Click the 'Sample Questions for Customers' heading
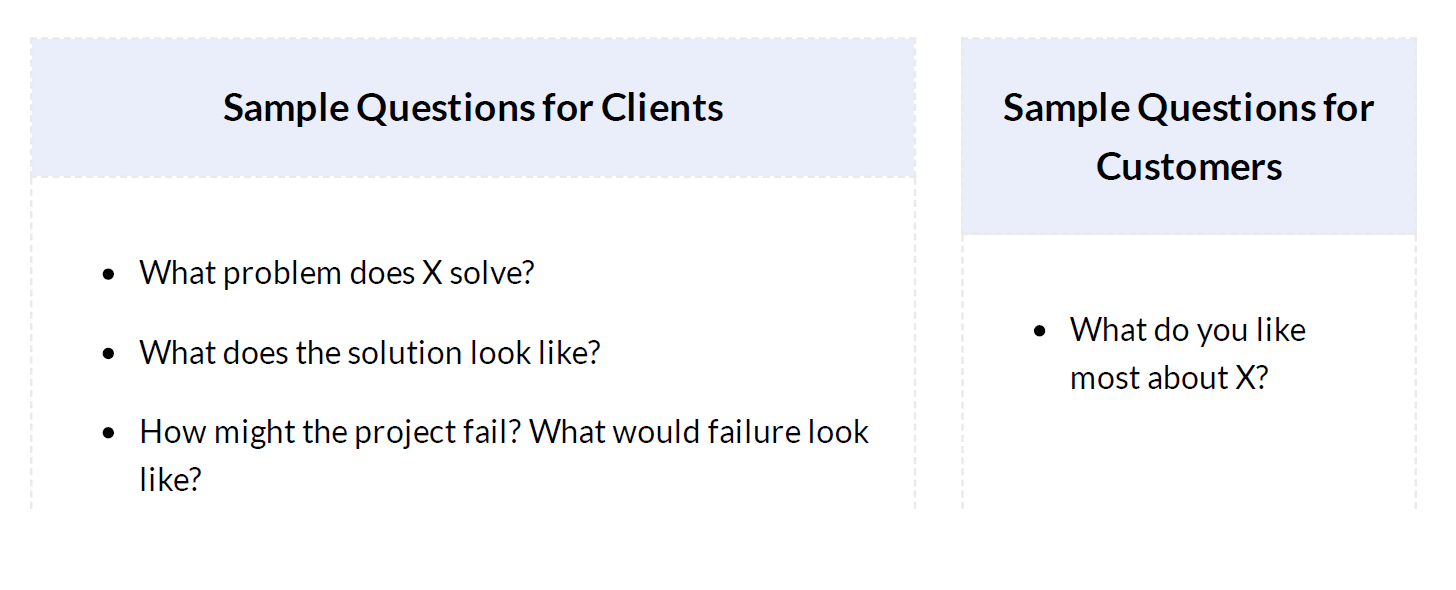 pos(1189,136)
